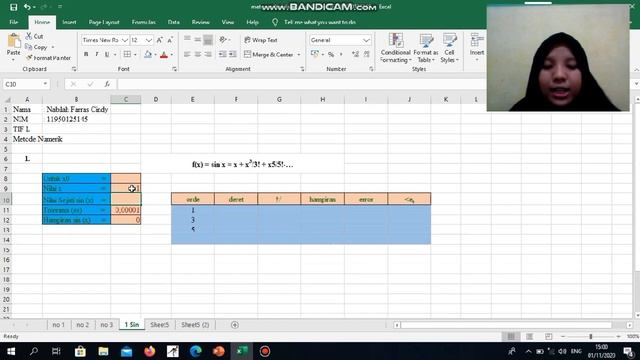
Task: Decrease font size with smaller A
Action: [x=170, y=40]
